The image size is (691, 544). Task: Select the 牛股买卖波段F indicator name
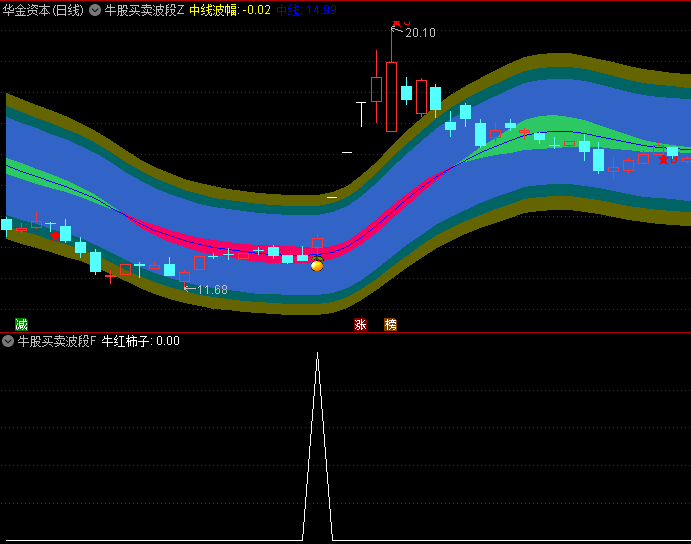(x=56, y=341)
